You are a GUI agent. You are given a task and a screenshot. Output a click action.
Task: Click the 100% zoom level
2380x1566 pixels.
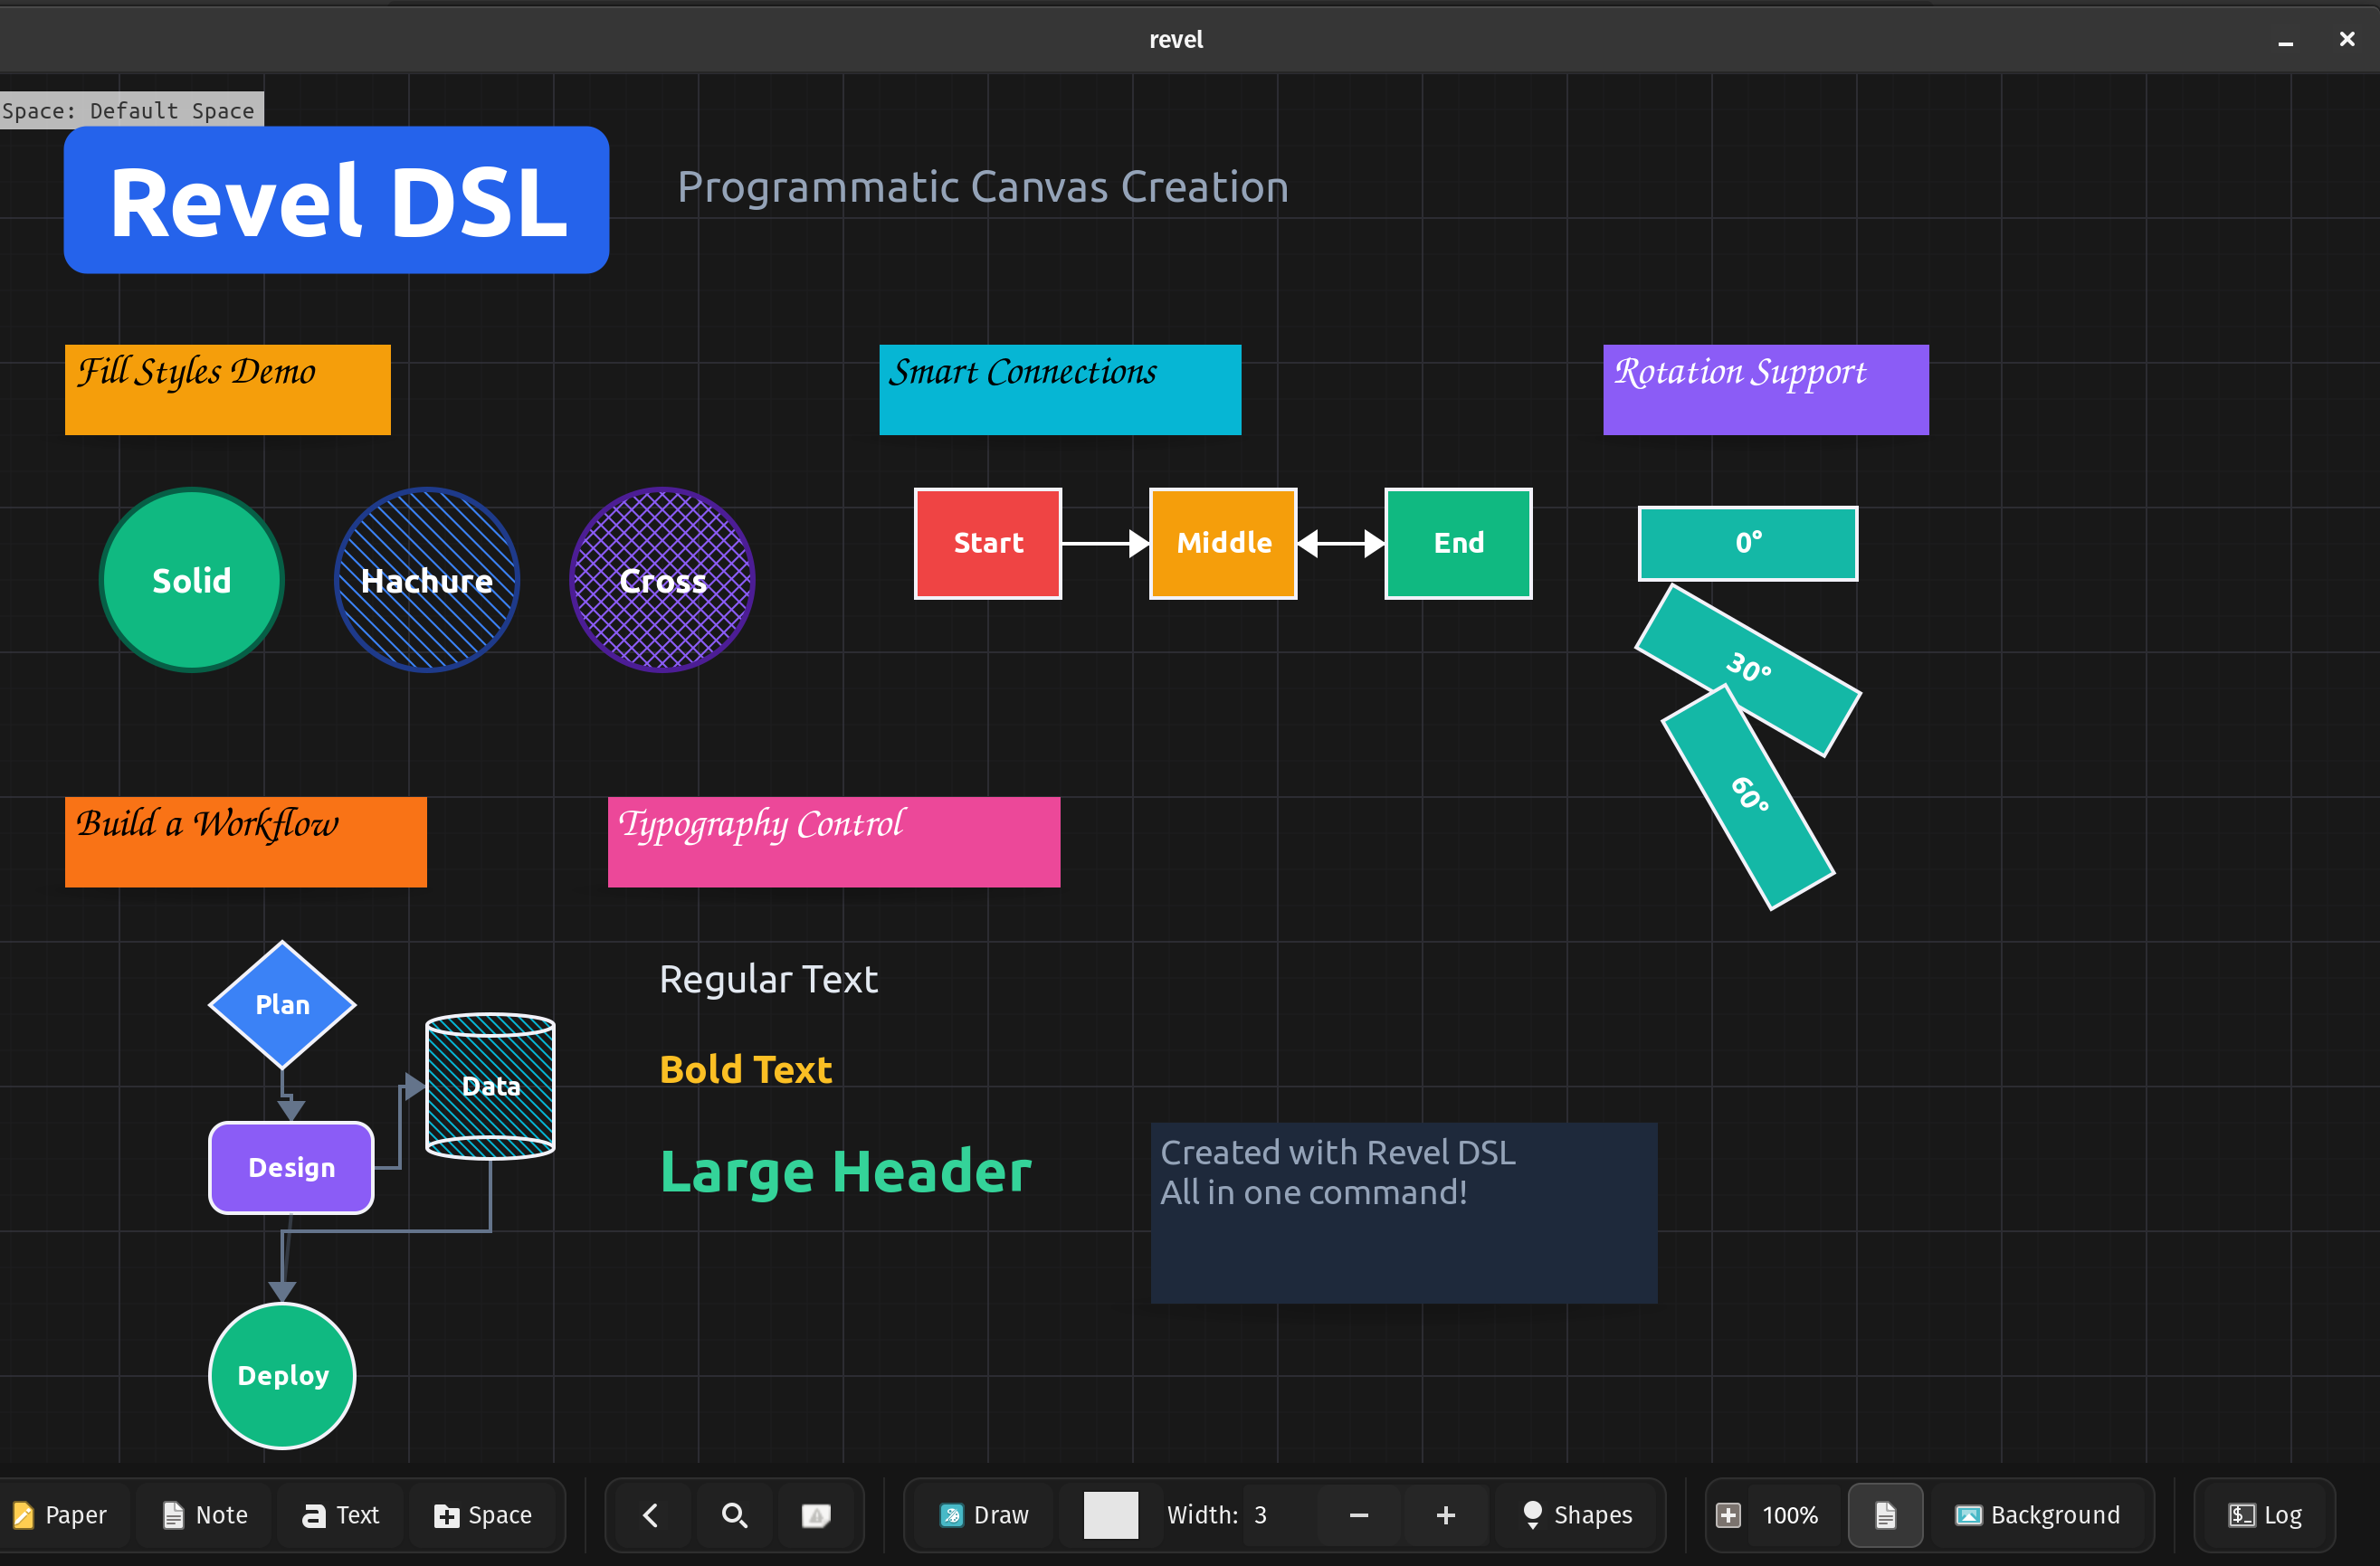pos(1790,1515)
